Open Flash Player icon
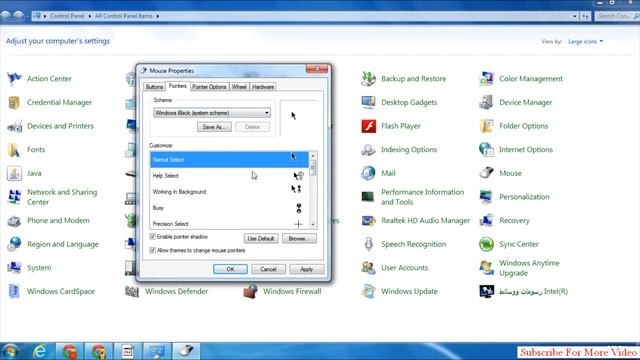 (x=368, y=126)
